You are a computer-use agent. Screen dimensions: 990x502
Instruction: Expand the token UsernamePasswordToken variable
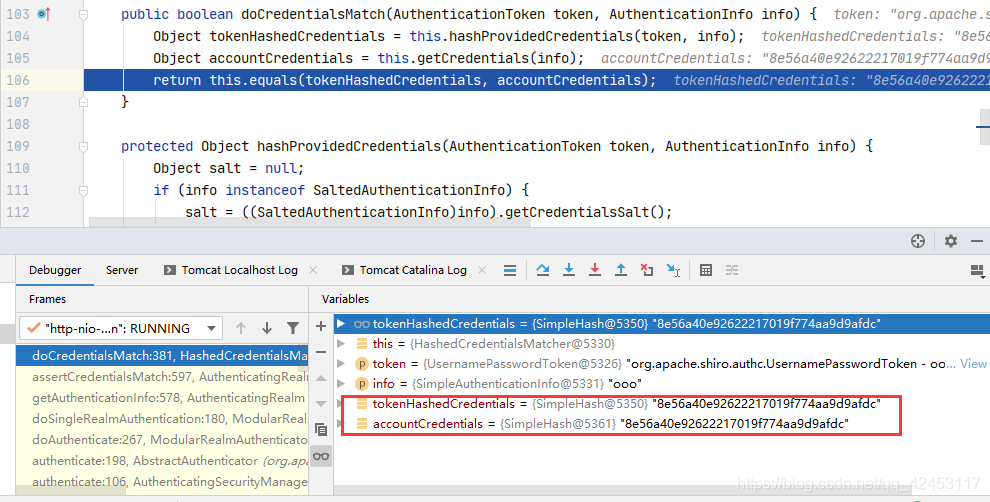pyautogui.click(x=341, y=364)
